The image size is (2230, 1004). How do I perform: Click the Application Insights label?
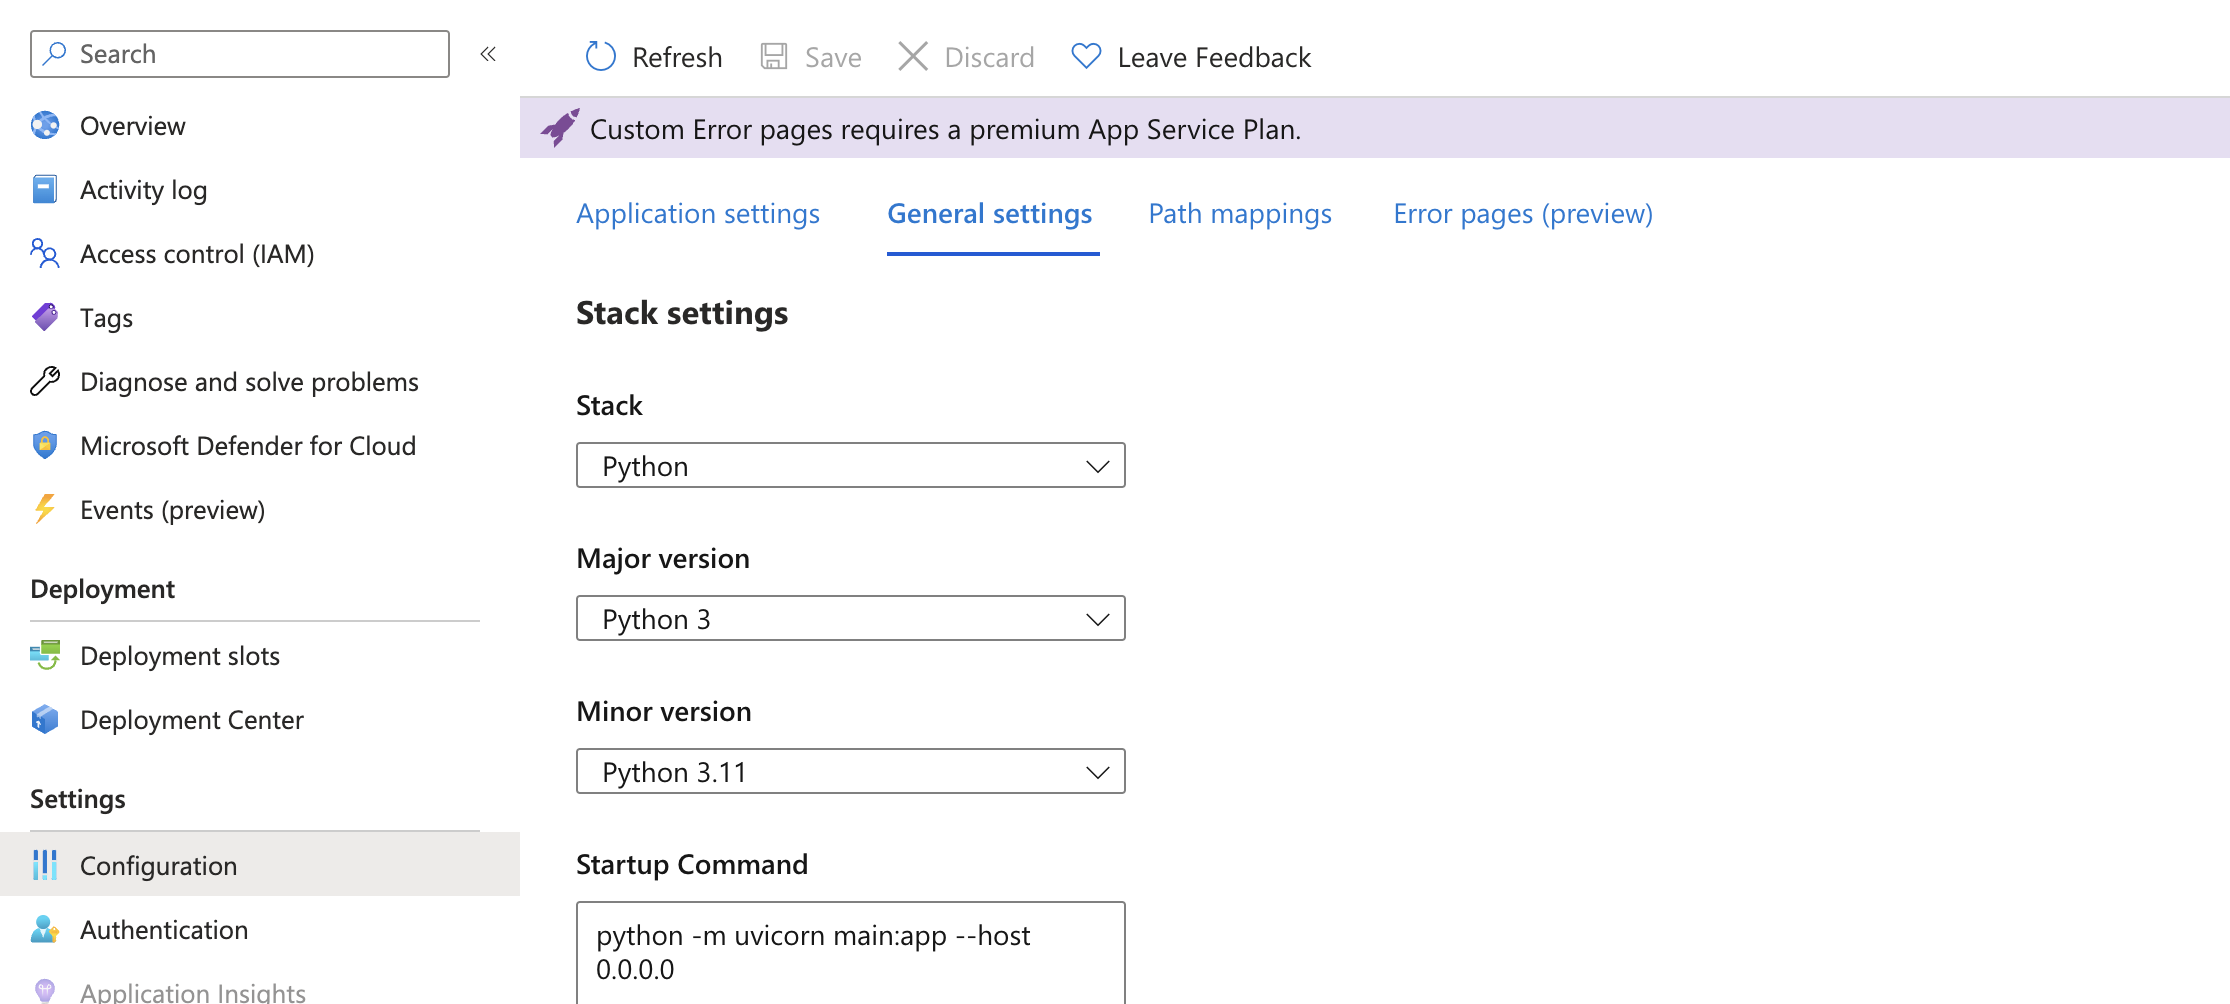tap(193, 992)
